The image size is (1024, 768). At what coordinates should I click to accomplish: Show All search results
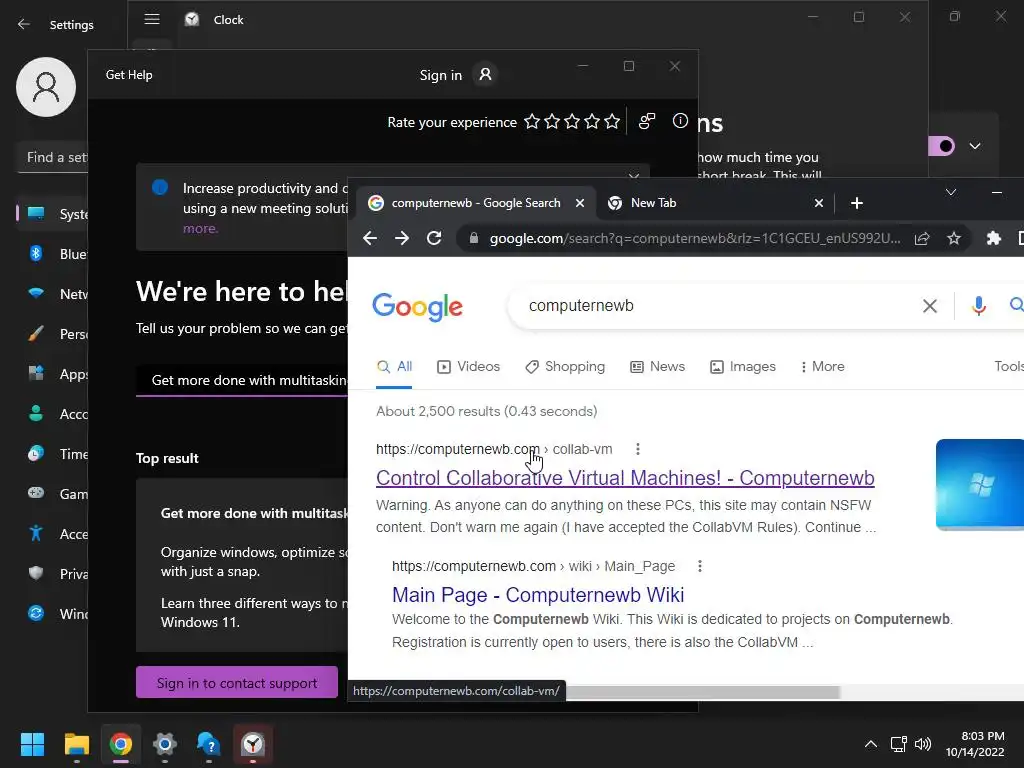(394, 367)
